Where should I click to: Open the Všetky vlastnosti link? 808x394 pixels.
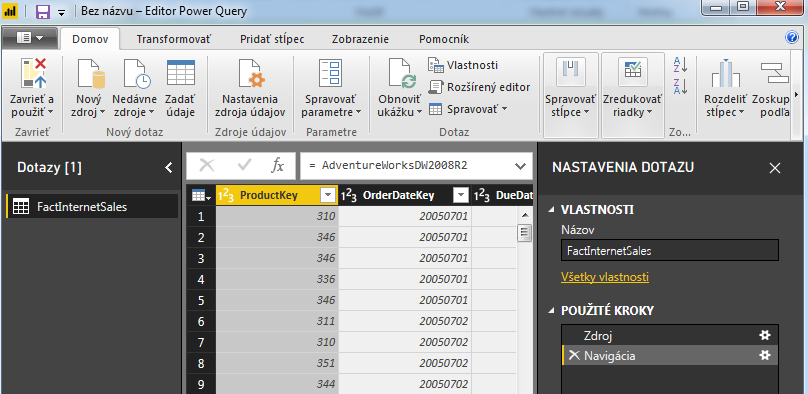point(604,277)
